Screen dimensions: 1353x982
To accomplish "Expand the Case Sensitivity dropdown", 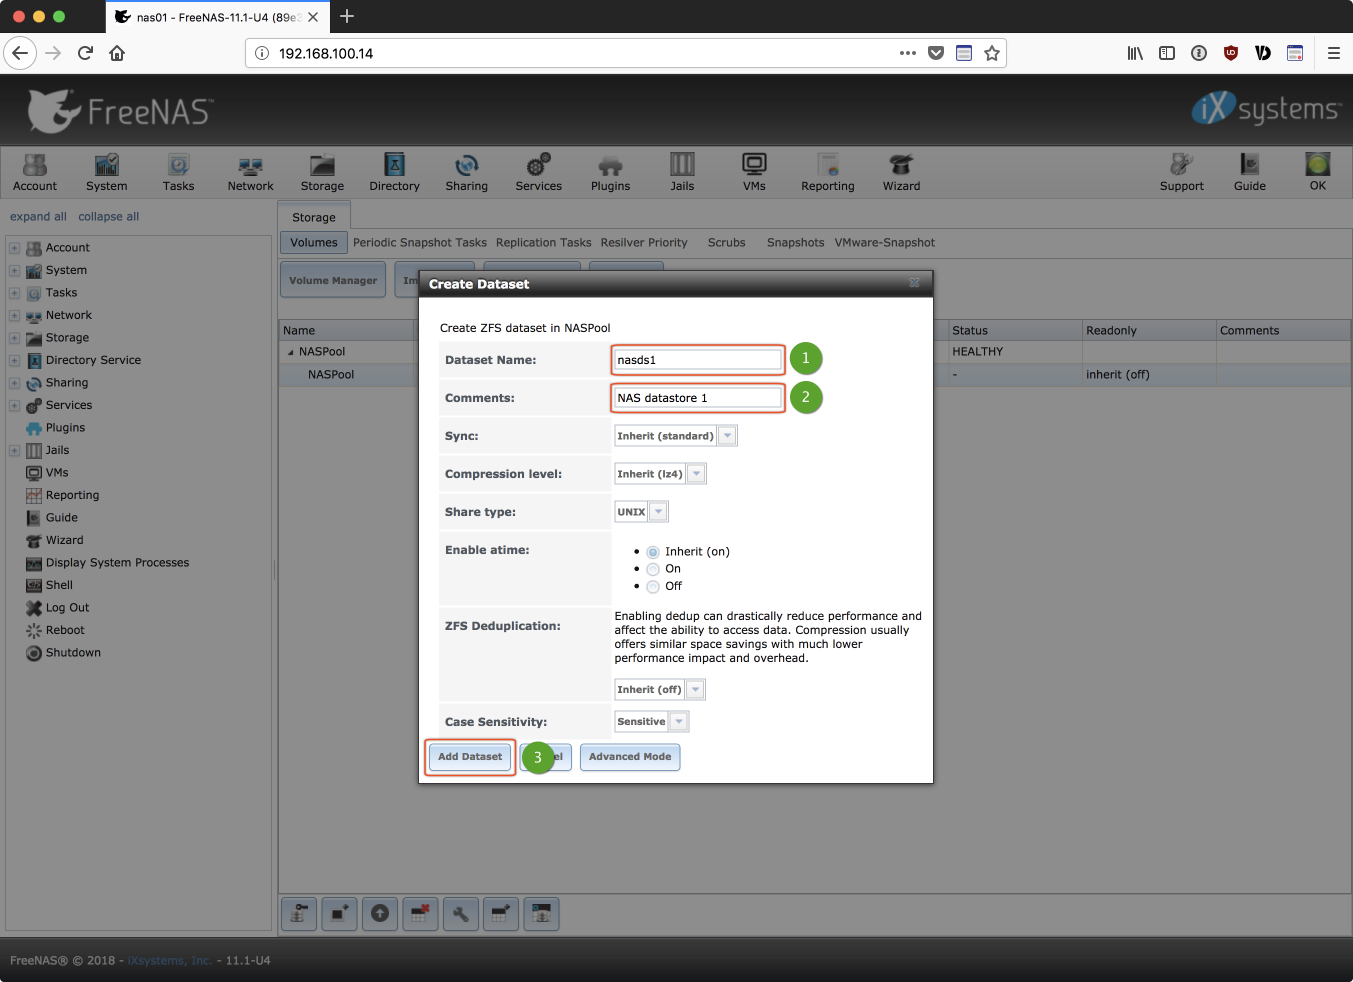I will tap(679, 722).
